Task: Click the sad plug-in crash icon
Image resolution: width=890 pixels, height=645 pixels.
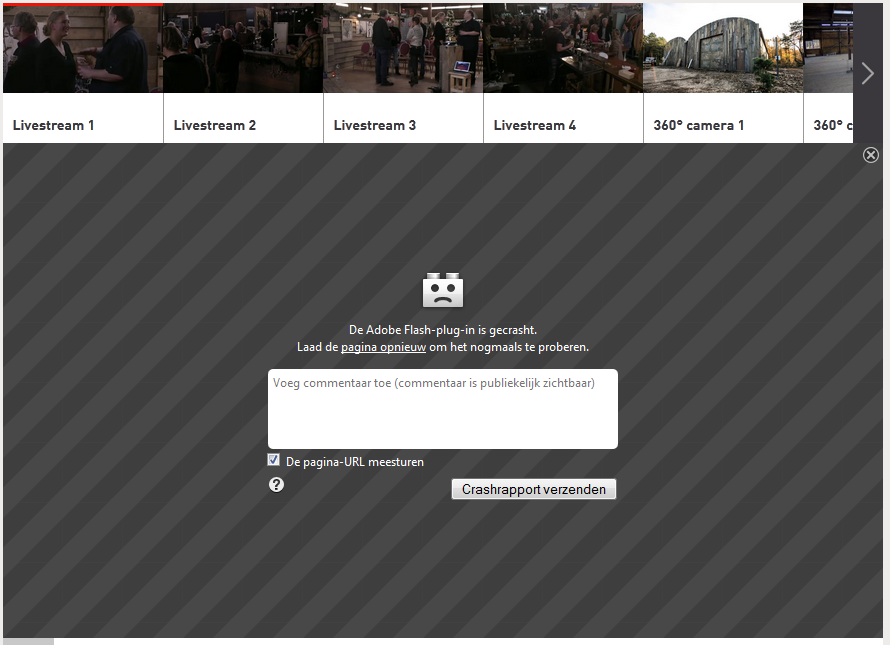Action: (443, 290)
